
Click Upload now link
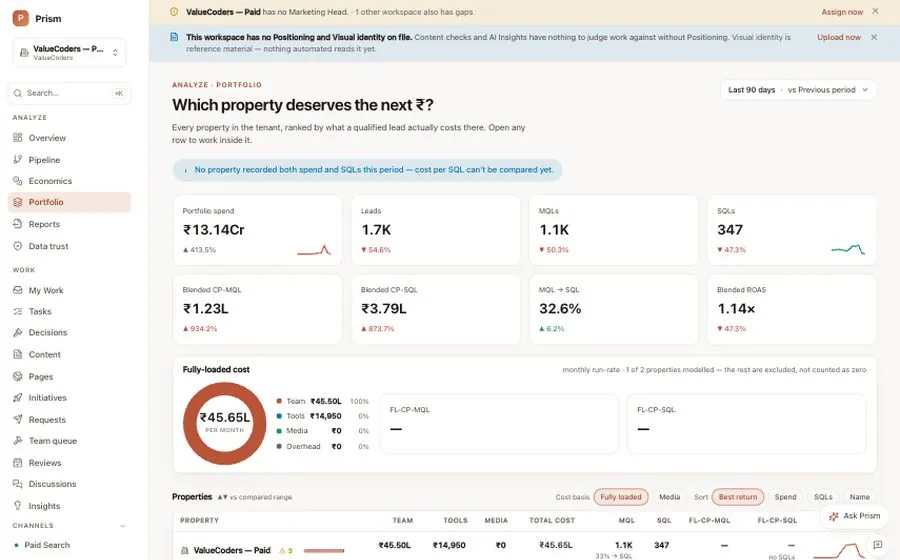(x=839, y=37)
